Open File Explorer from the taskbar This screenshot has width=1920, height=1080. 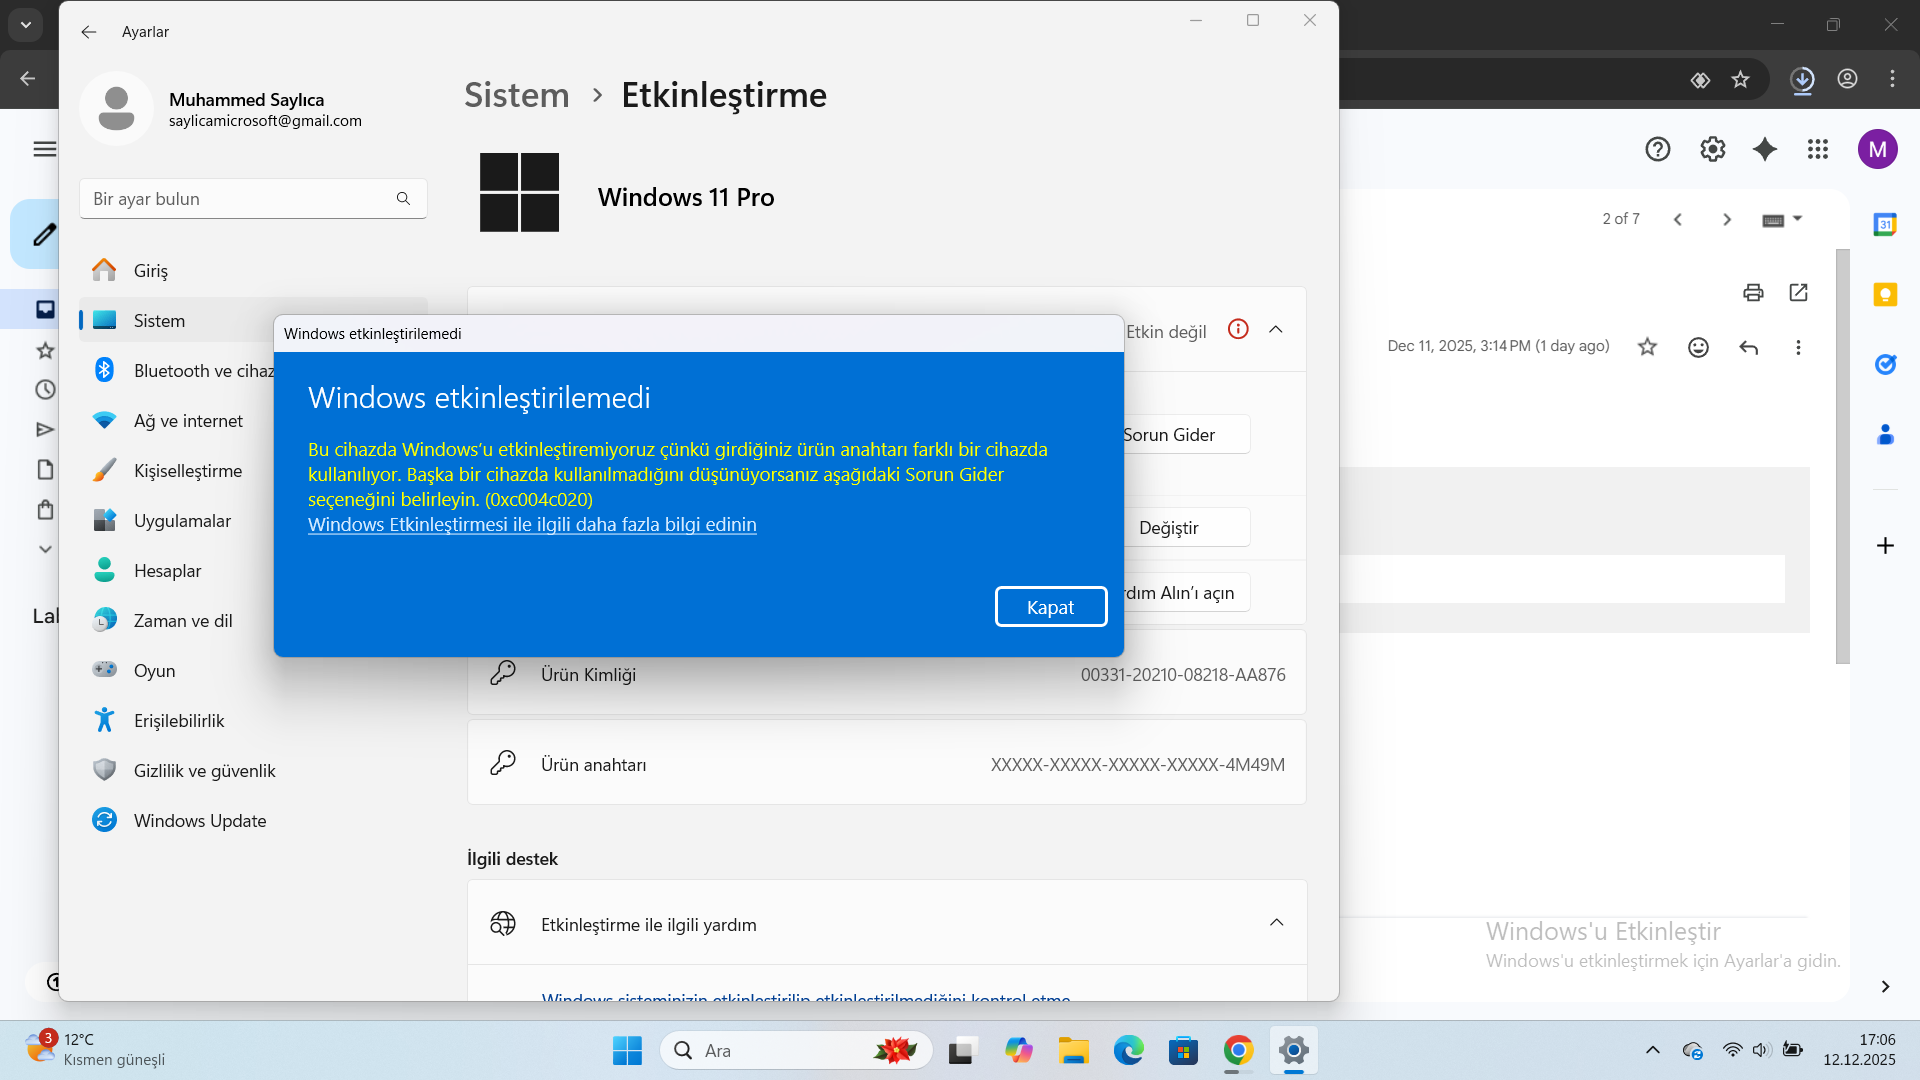1074,1051
